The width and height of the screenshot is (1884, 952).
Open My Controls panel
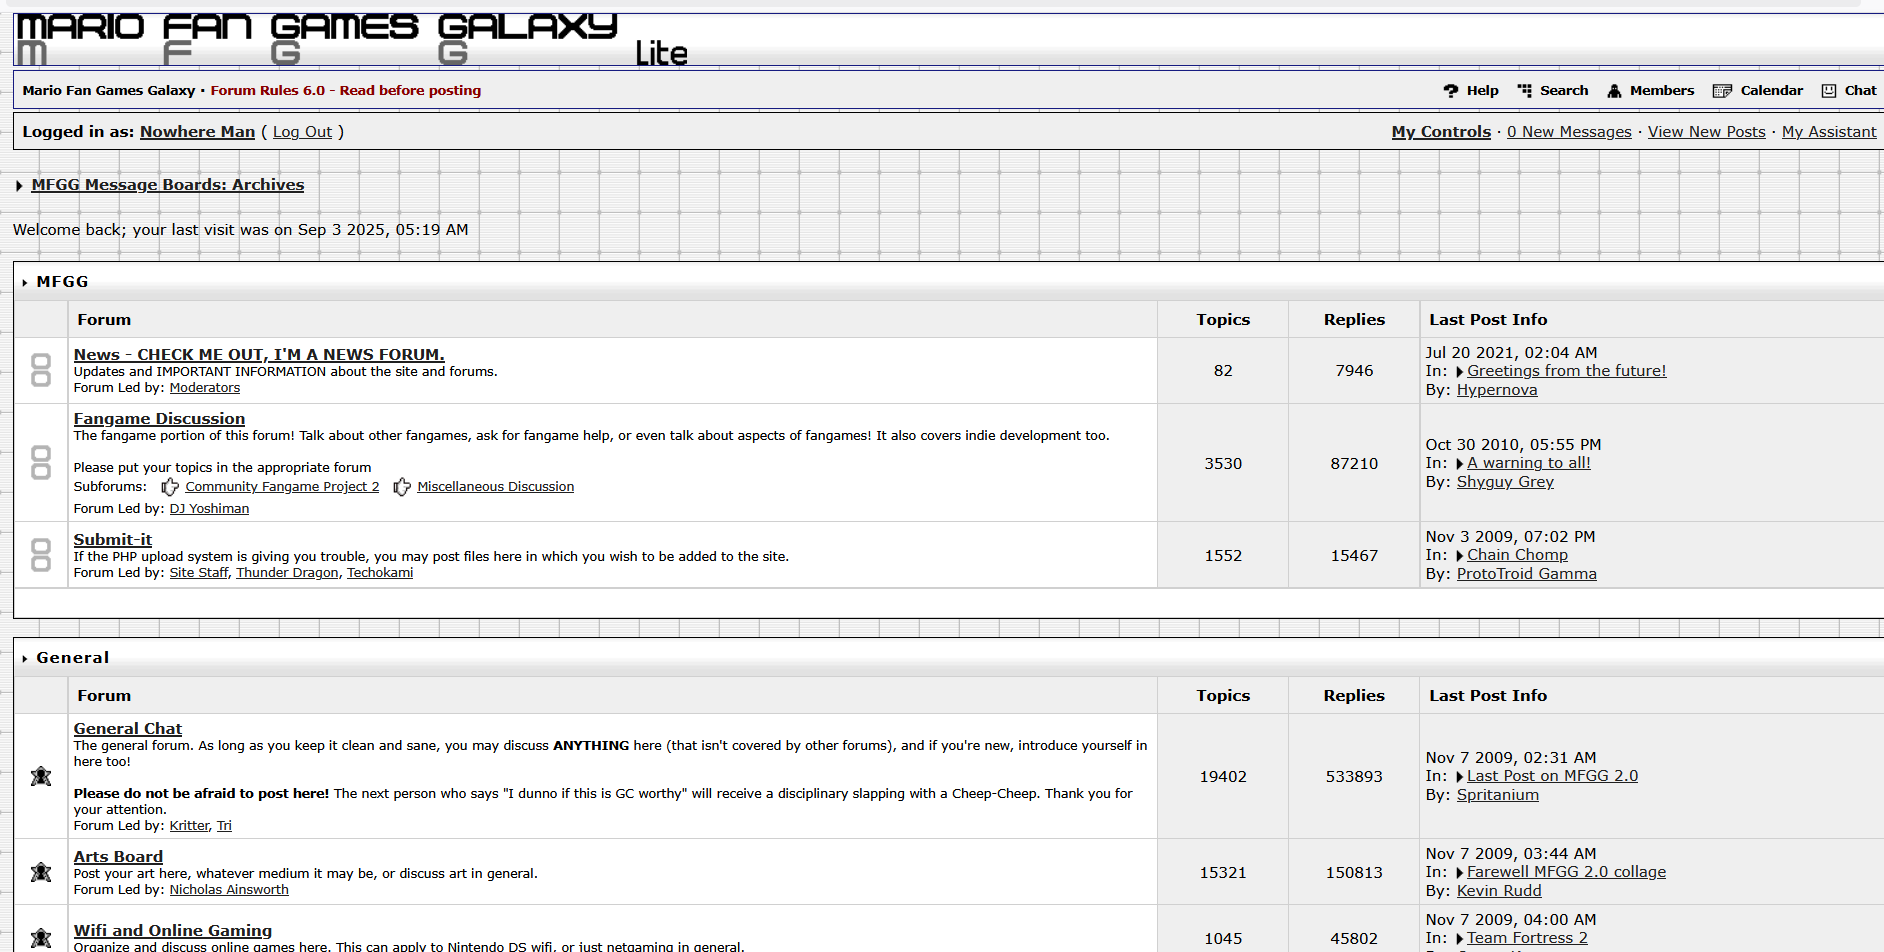(x=1441, y=132)
